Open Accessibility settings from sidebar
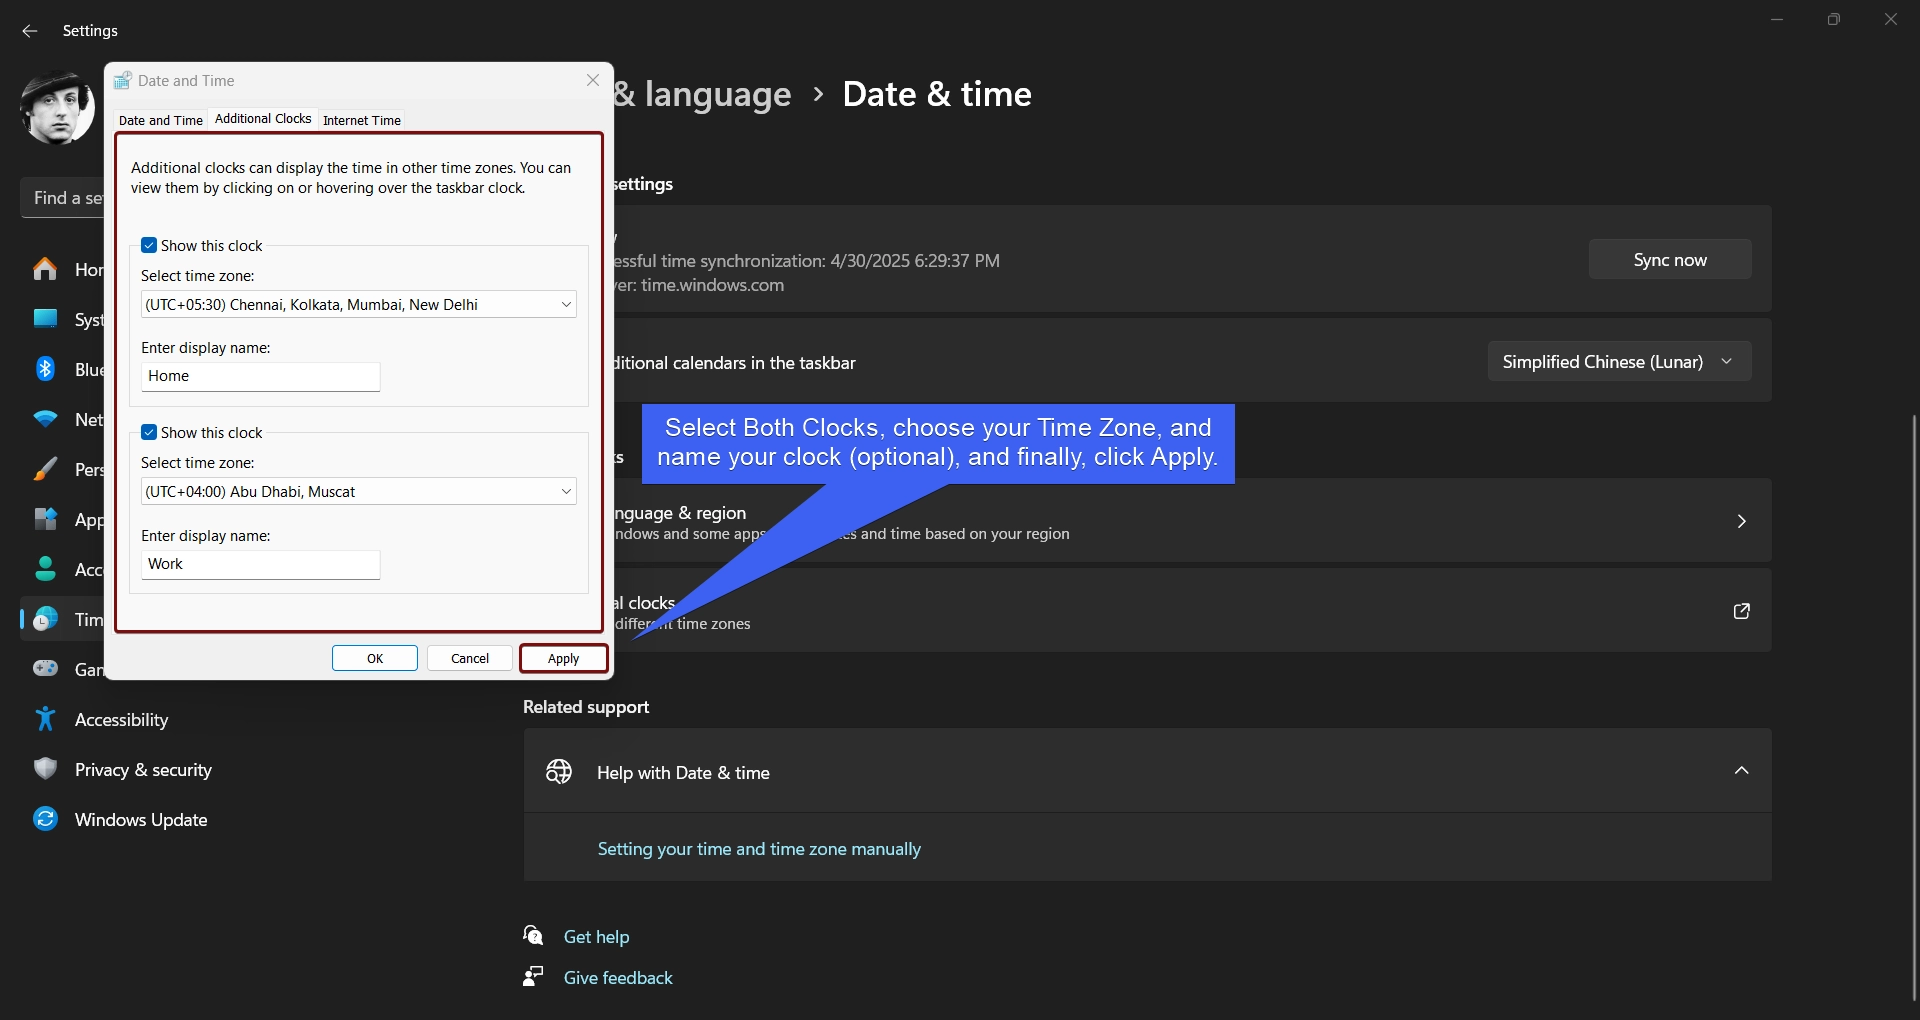 point(45,719)
